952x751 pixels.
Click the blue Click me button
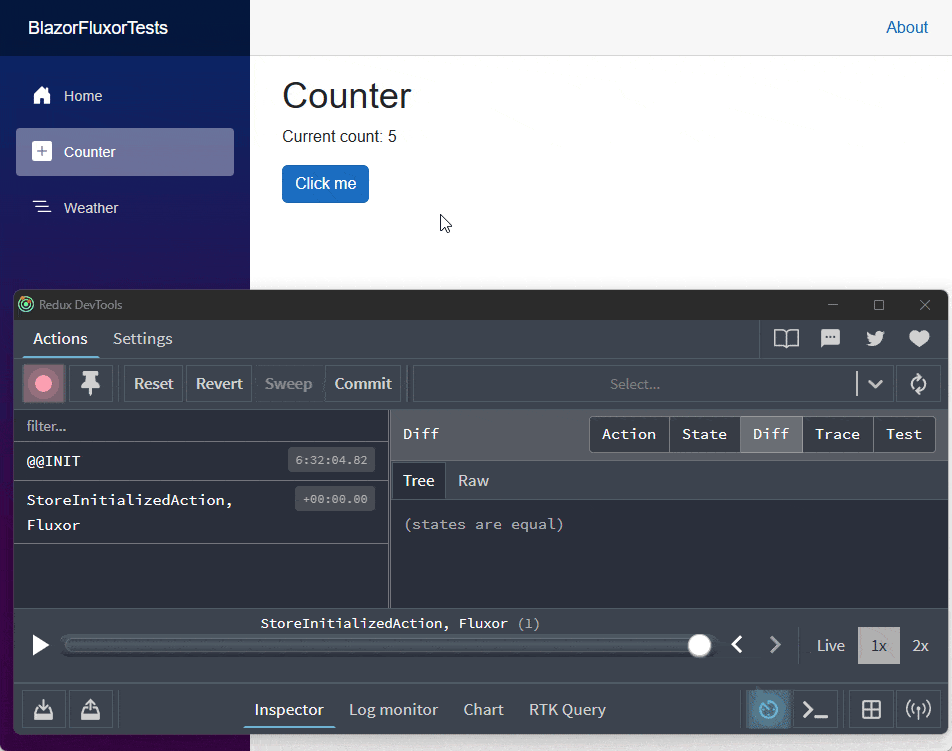tap(325, 183)
